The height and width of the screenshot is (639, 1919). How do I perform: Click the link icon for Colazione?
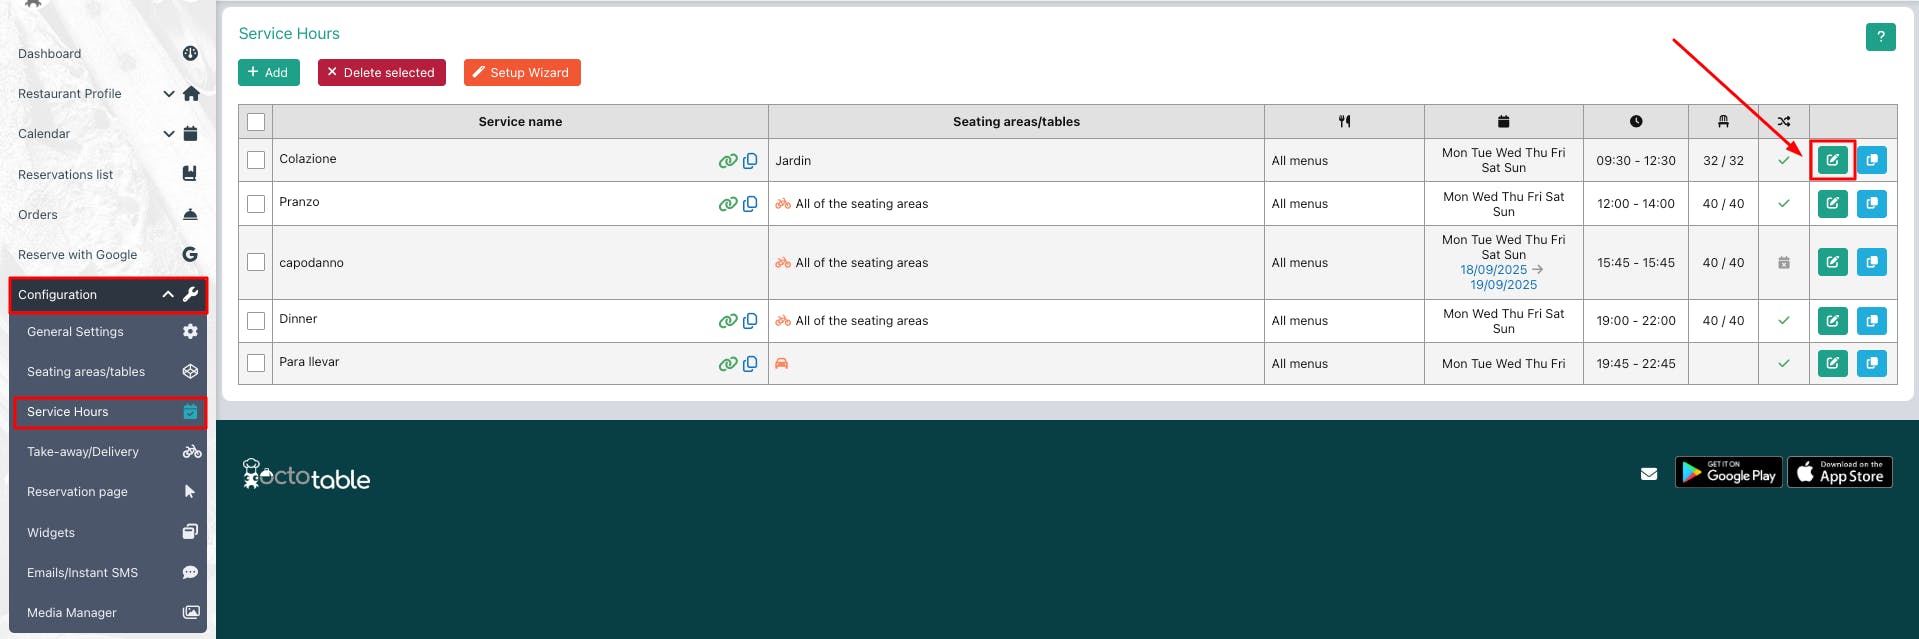click(728, 161)
